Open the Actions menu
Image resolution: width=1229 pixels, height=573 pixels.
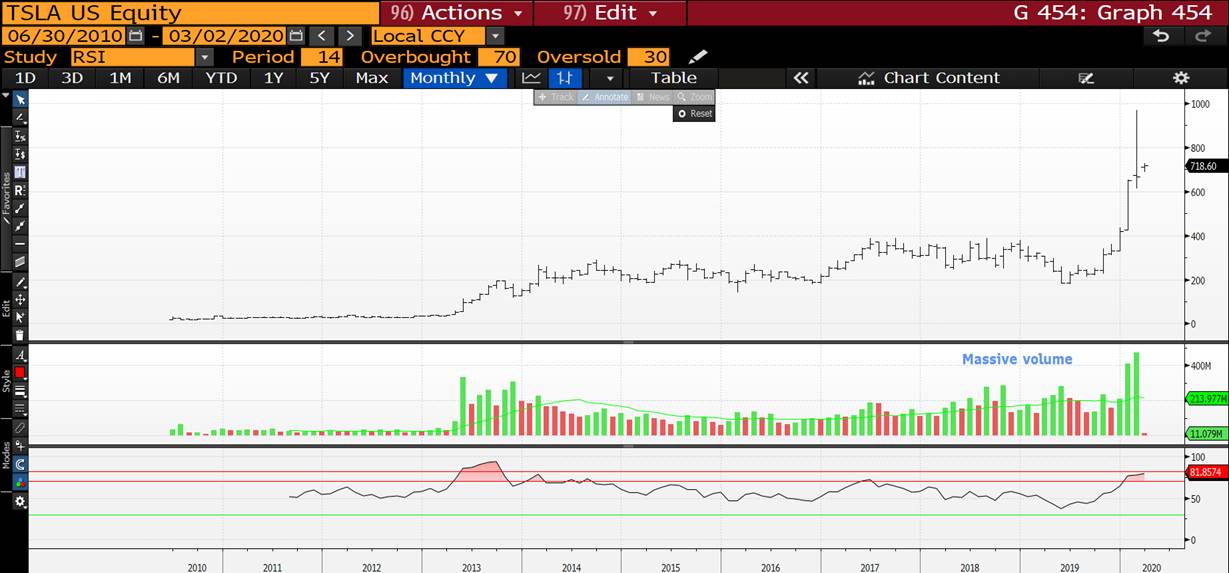click(457, 13)
